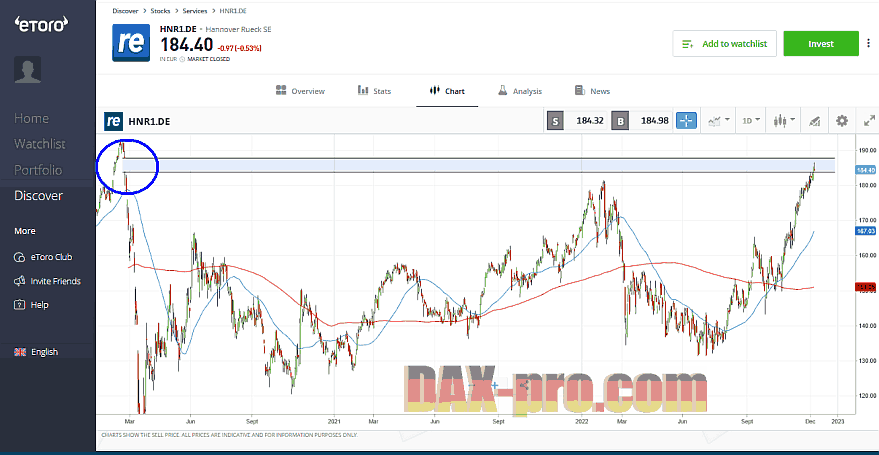
Task: Switch to the Stats tab
Action: (x=374, y=91)
